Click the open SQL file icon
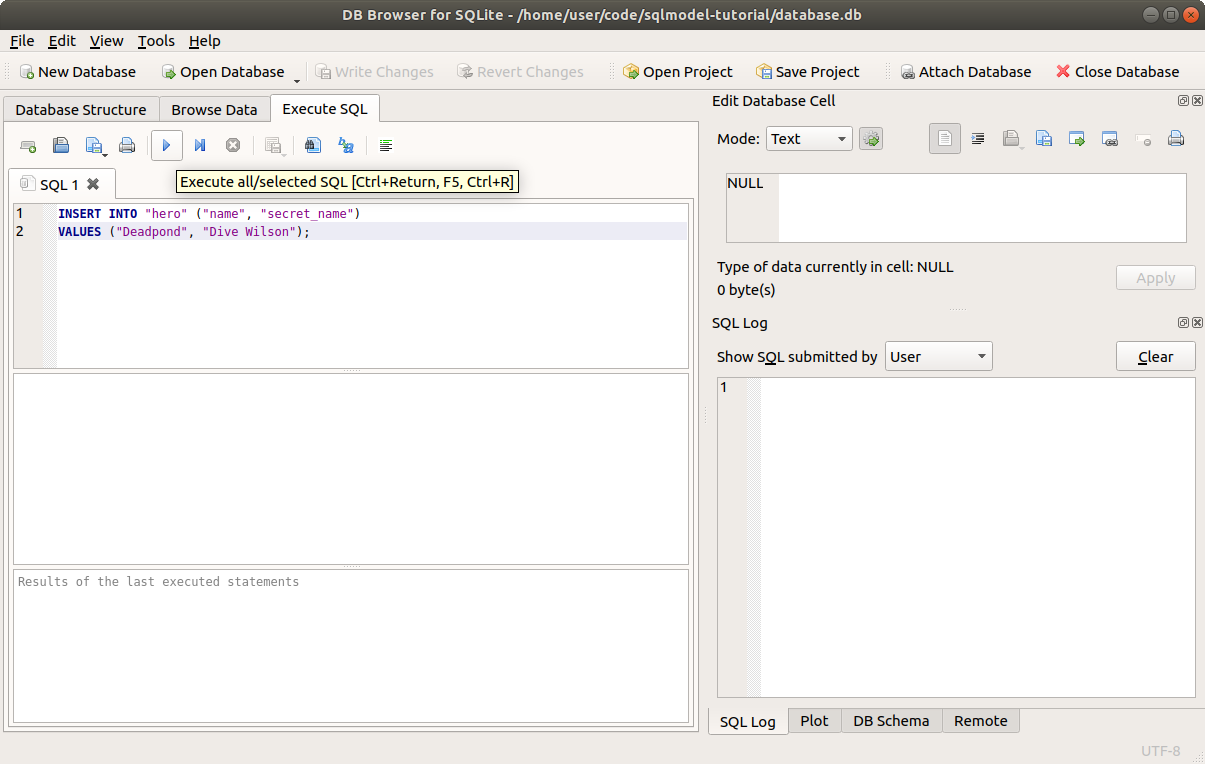The image size is (1205, 764). (61, 146)
